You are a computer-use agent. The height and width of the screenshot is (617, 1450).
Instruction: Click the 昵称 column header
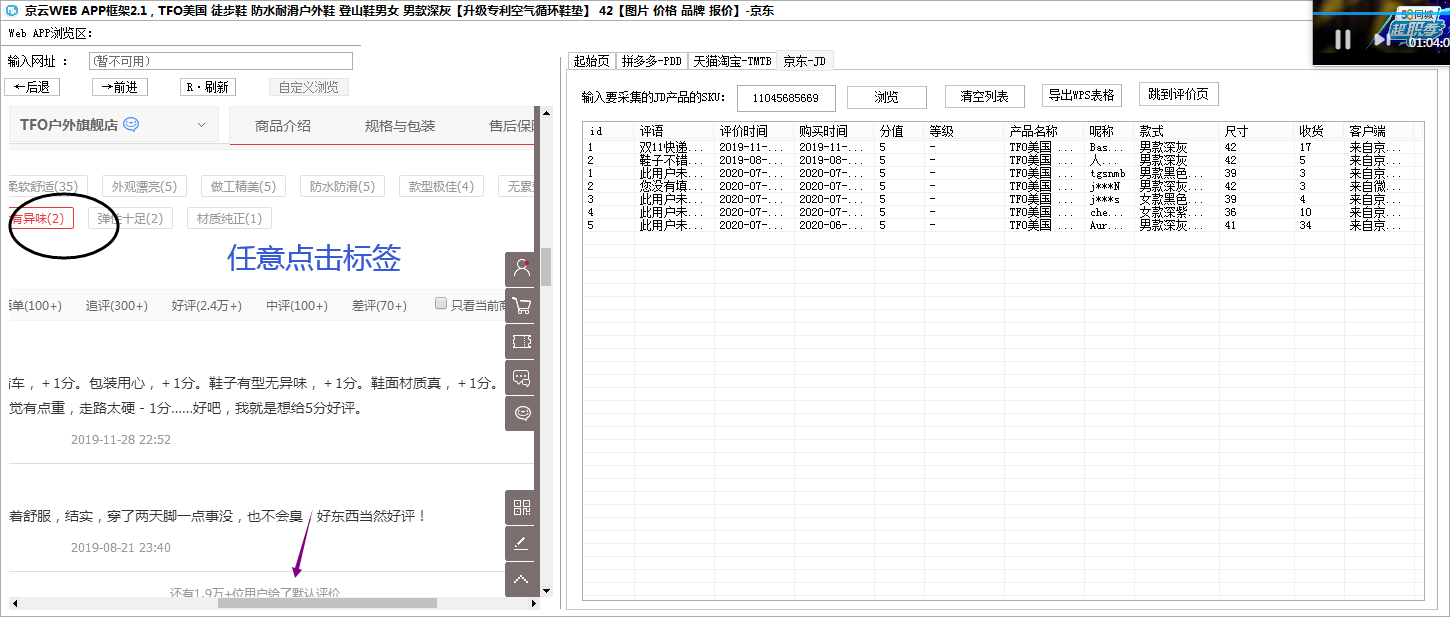point(1109,131)
